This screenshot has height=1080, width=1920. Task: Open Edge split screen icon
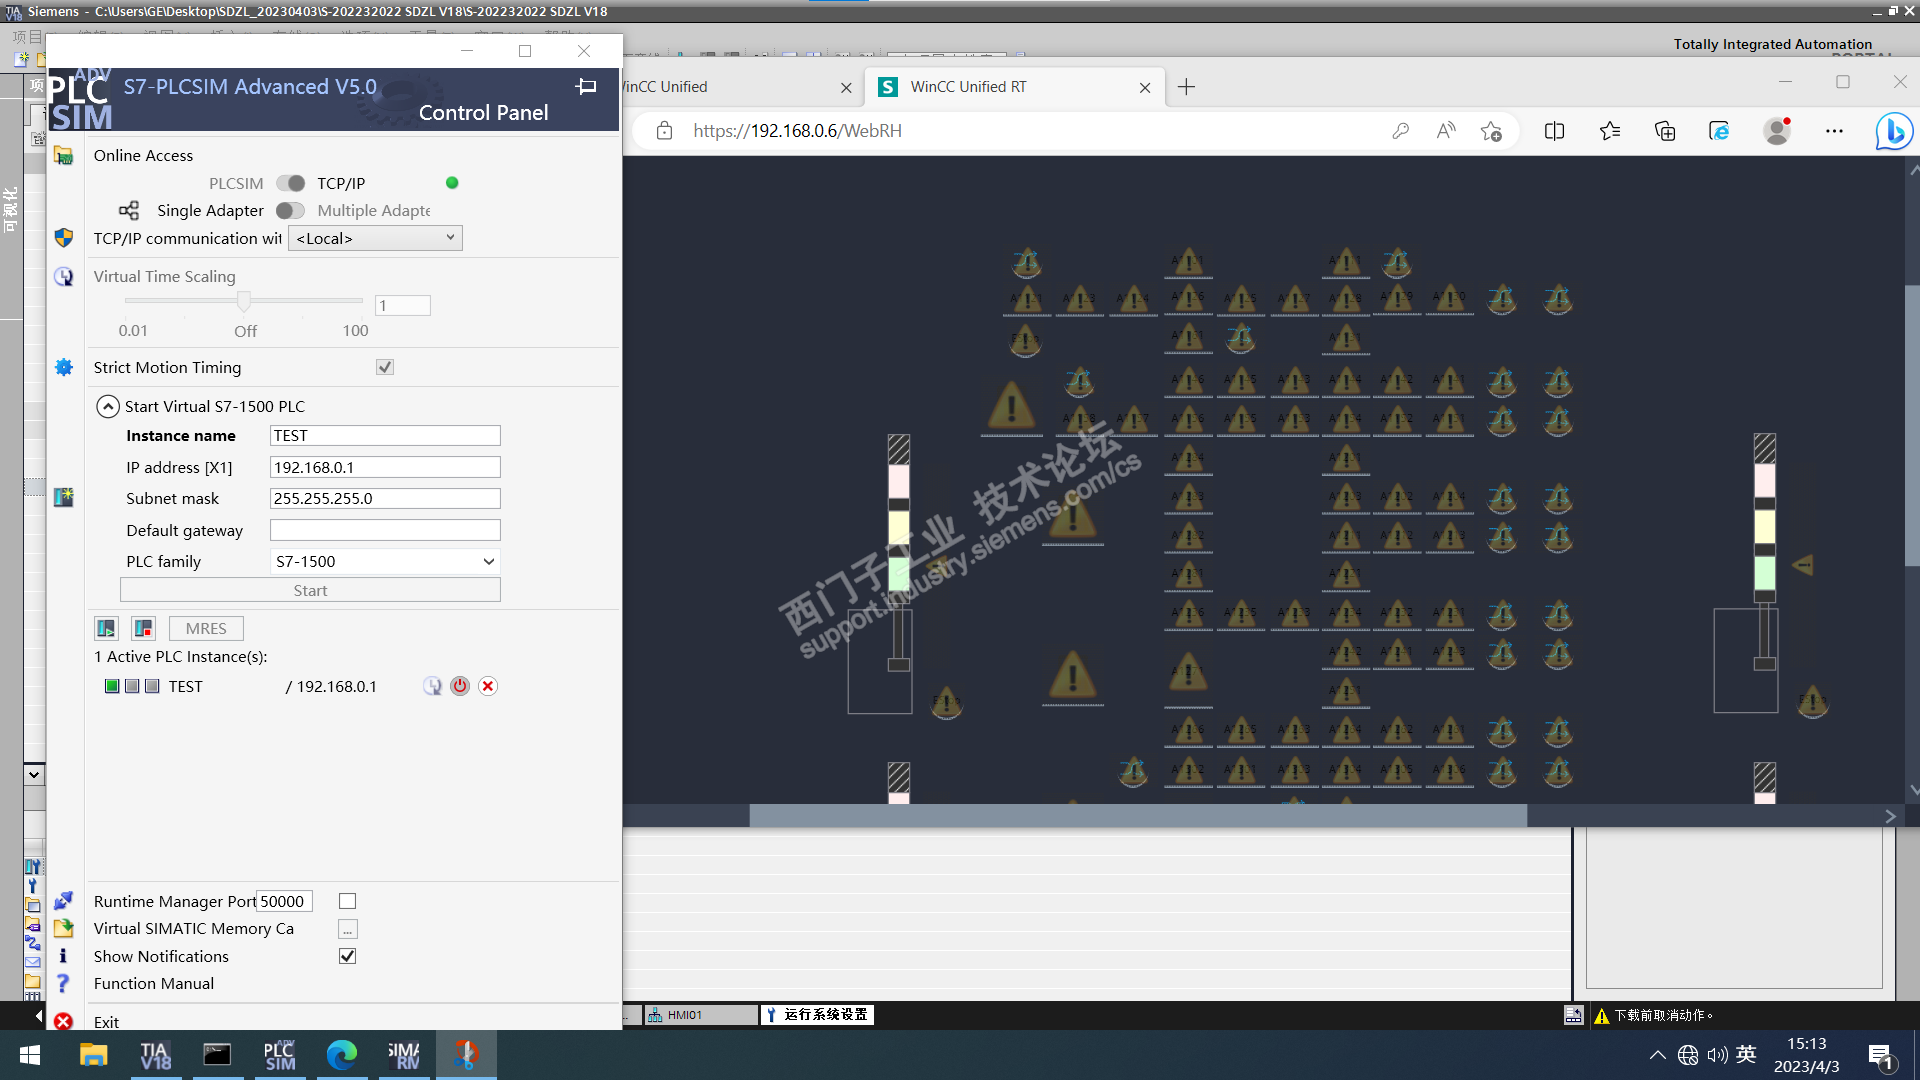tap(1554, 131)
